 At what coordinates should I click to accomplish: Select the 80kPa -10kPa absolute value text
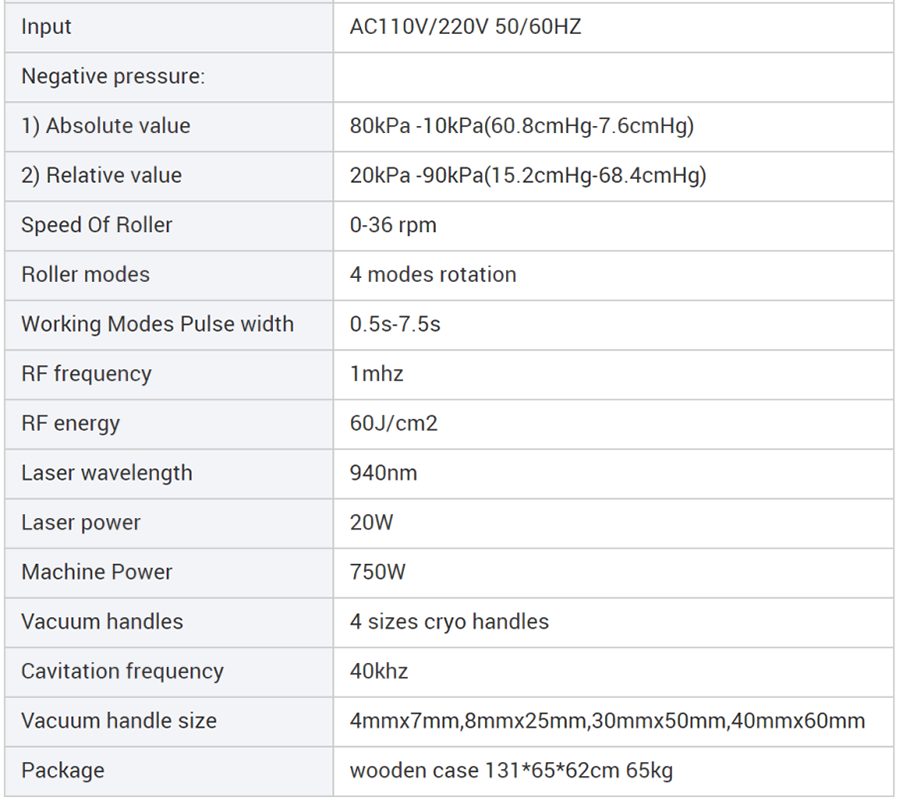pos(521,126)
